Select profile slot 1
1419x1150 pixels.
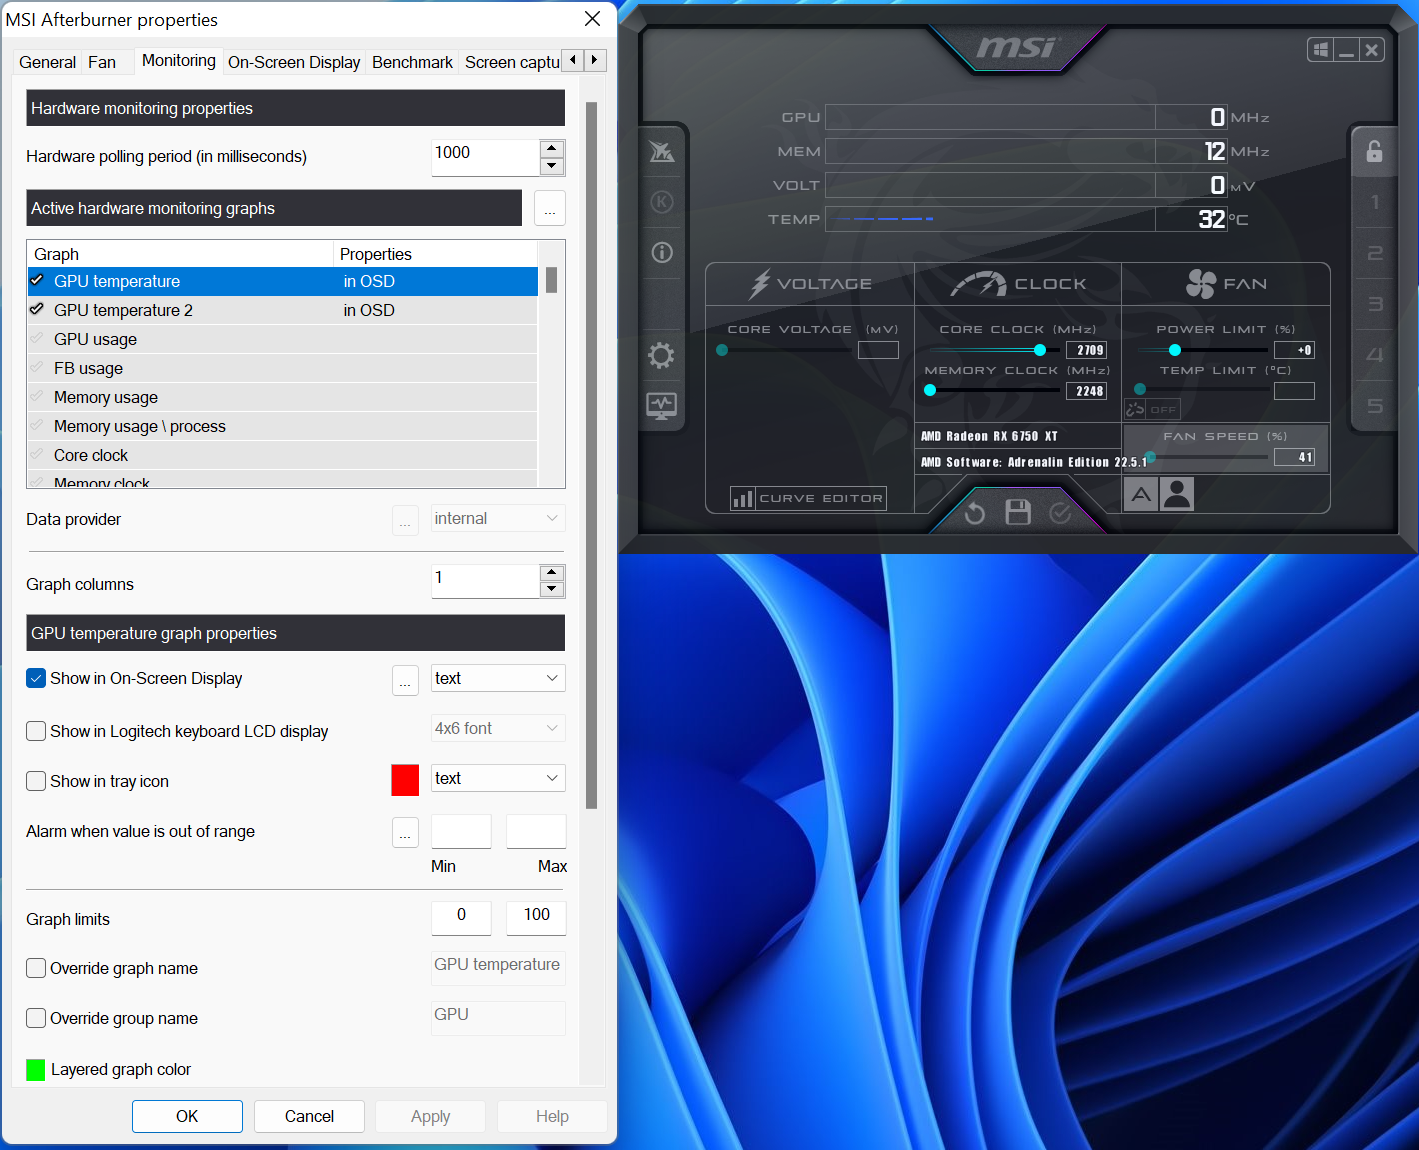[1375, 202]
